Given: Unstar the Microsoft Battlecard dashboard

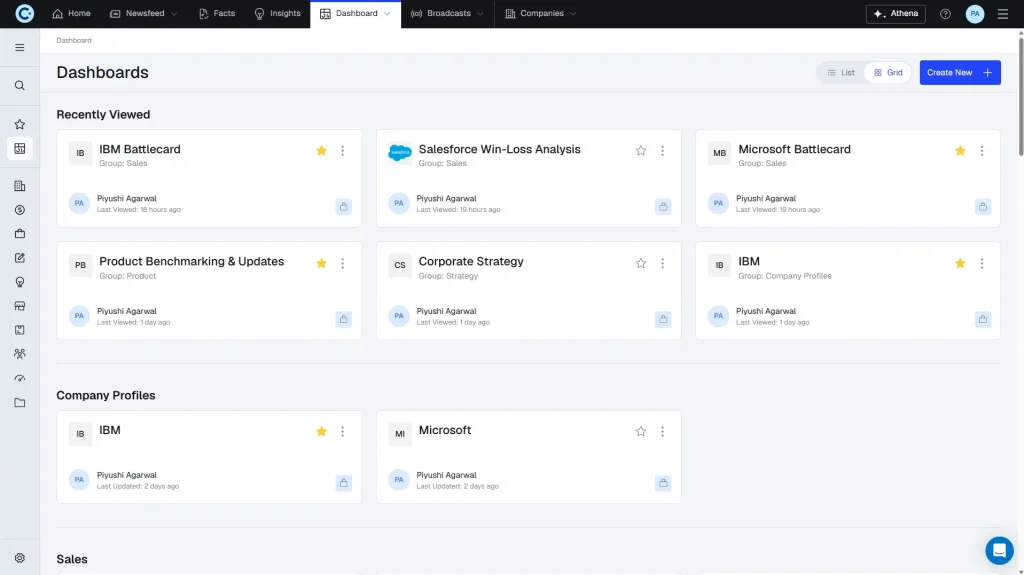Looking at the screenshot, I should (960, 151).
